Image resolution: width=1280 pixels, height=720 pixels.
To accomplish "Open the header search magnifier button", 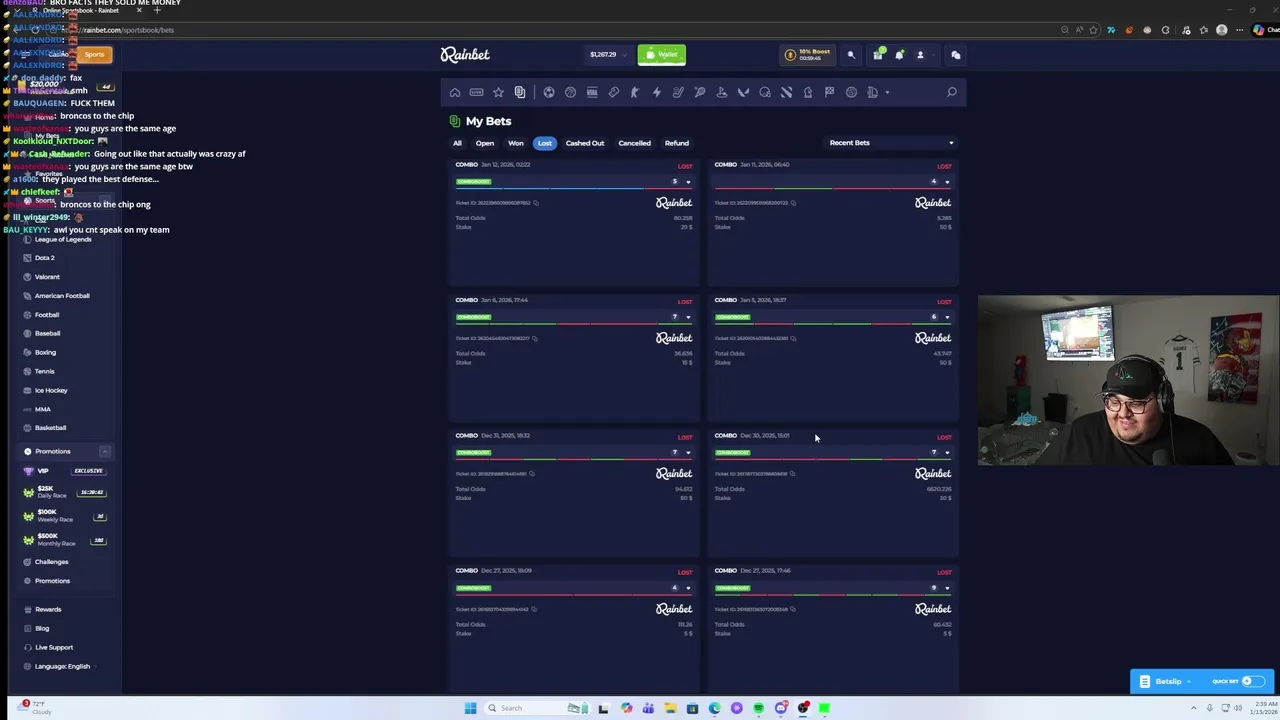I will click(851, 55).
